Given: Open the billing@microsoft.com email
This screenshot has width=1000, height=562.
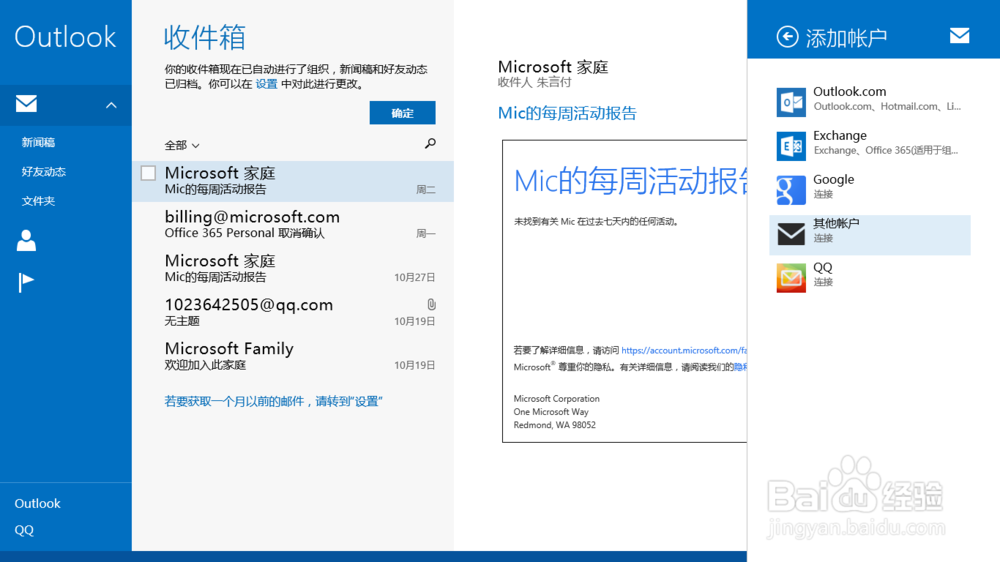Looking at the screenshot, I should 293,225.
